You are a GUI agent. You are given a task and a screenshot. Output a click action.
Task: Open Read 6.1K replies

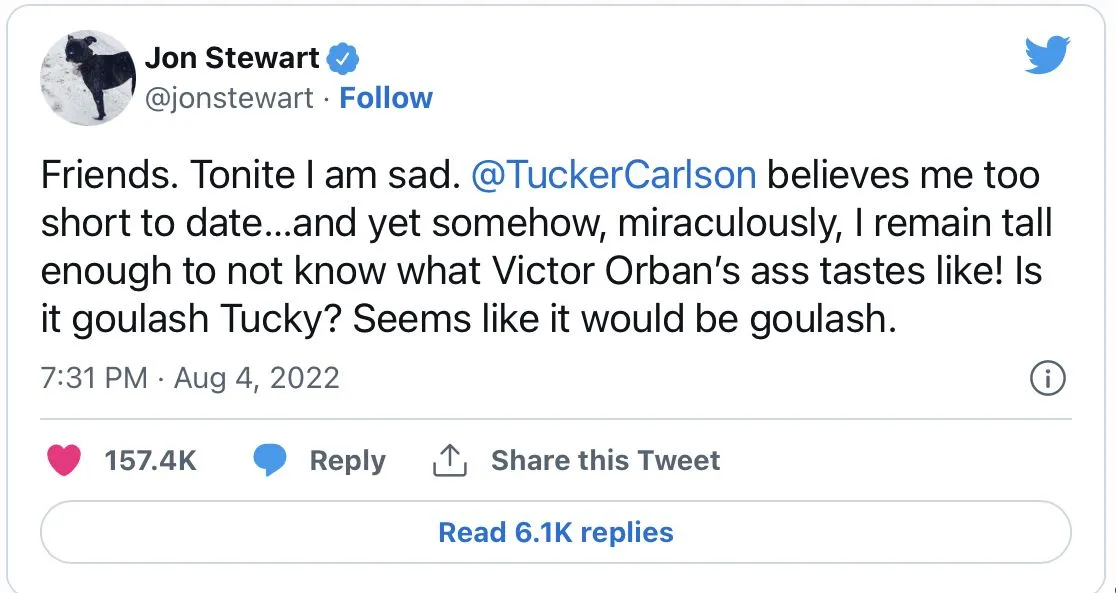[555, 532]
